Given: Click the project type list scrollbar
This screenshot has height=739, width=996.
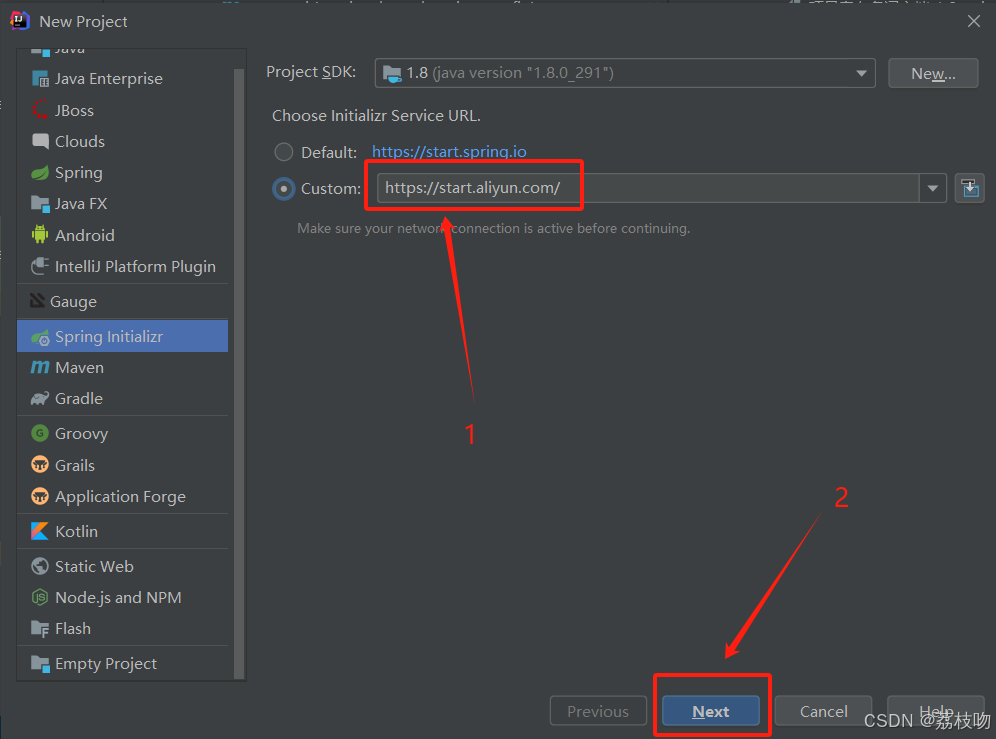Looking at the screenshot, I should [x=239, y=373].
